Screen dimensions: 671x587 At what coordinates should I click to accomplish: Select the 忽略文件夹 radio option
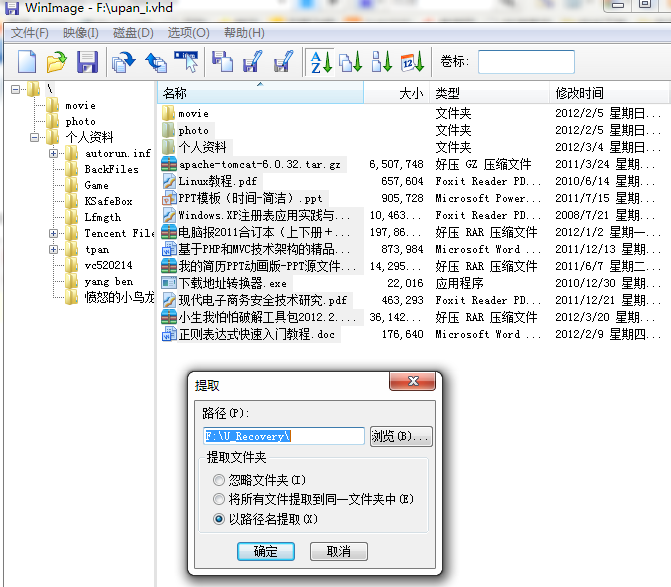(219, 480)
